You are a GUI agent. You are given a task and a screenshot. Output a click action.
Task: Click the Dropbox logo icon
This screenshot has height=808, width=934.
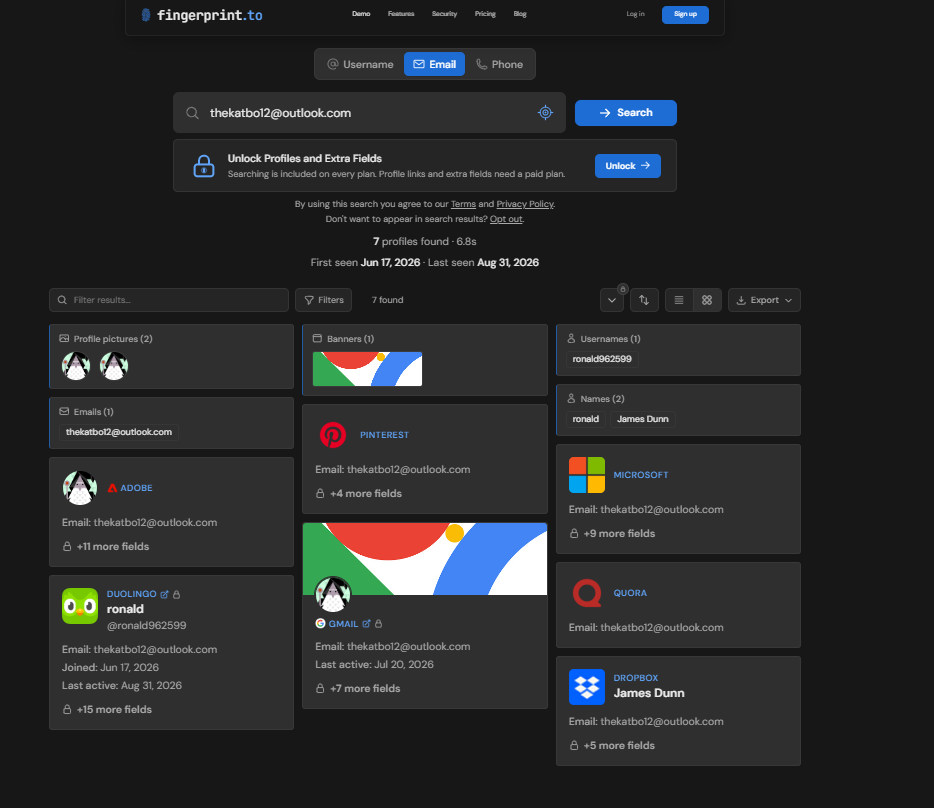click(x=587, y=687)
